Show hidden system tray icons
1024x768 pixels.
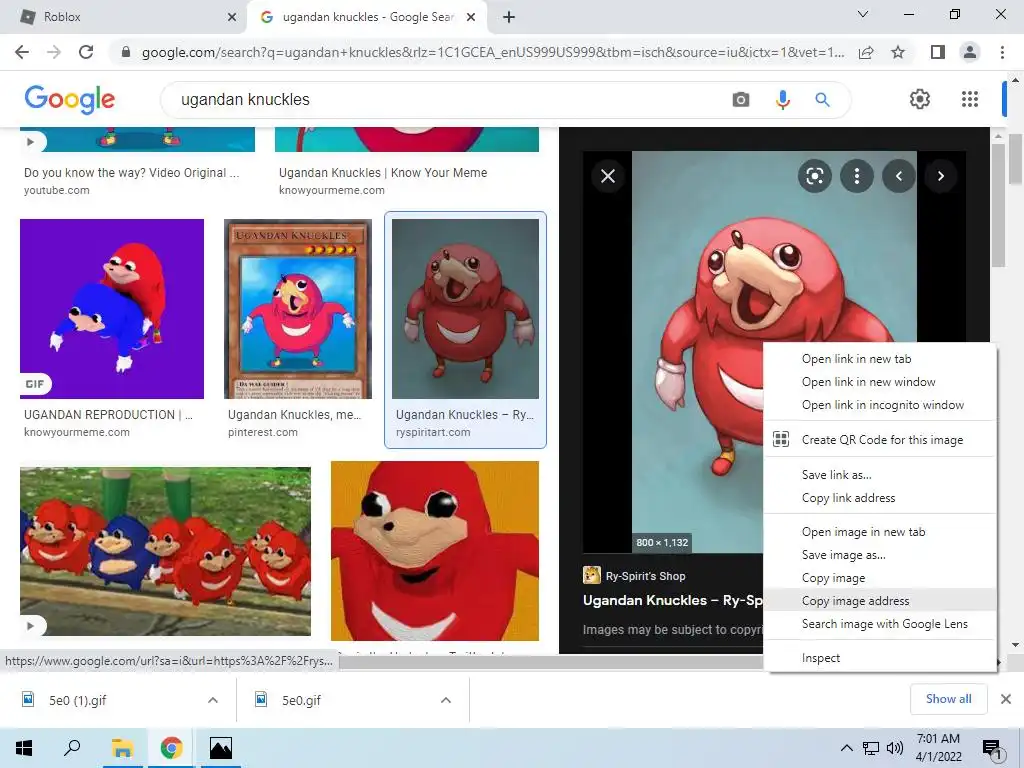click(x=846, y=748)
